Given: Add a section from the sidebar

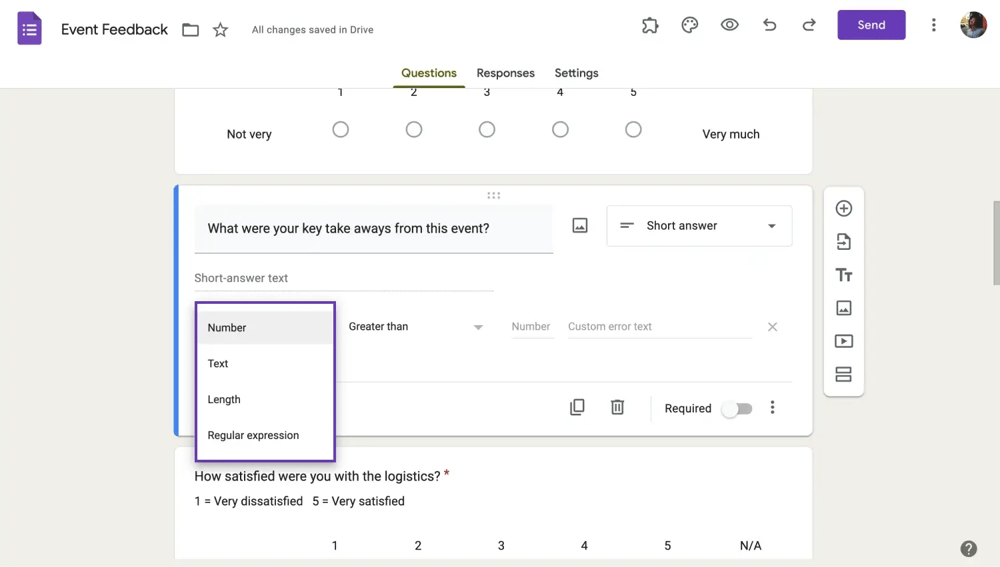Looking at the screenshot, I should pos(843,374).
